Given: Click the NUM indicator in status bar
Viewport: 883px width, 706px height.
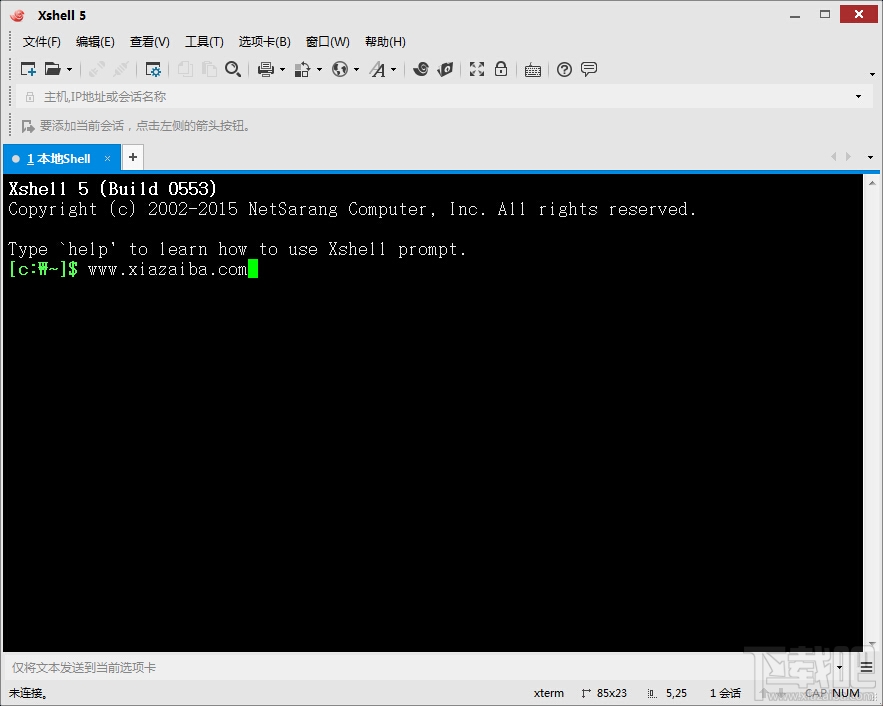Looking at the screenshot, I should (846, 693).
